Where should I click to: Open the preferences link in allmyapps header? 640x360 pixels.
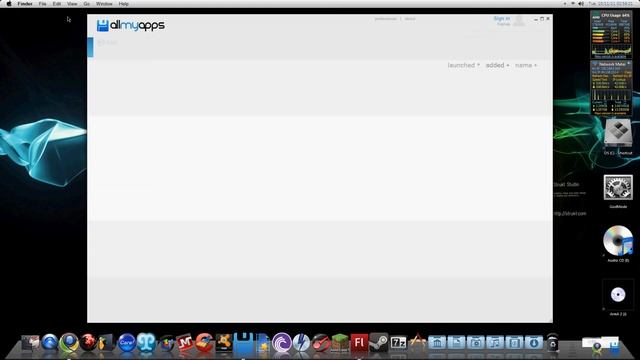pos(385,19)
